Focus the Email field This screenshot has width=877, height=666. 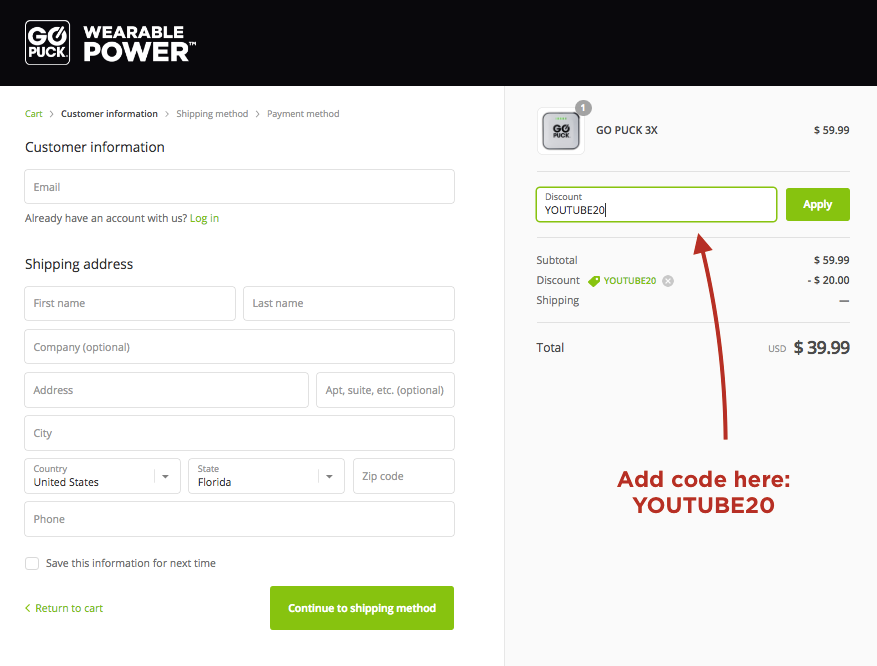[x=239, y=187]
